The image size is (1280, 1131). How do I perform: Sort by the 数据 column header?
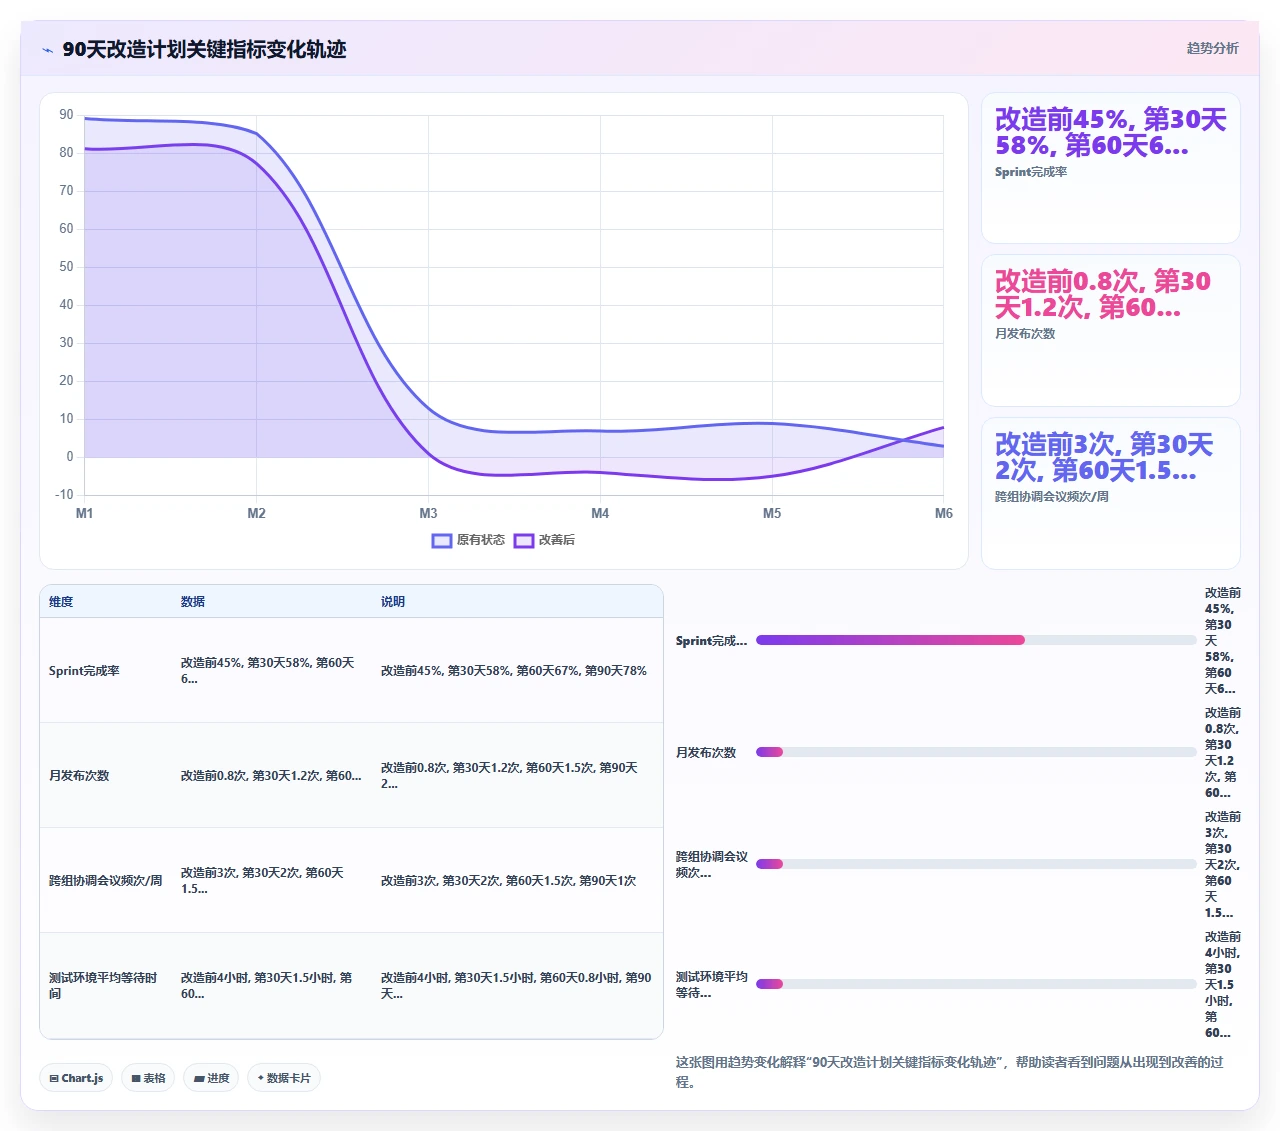coord(193,602)
